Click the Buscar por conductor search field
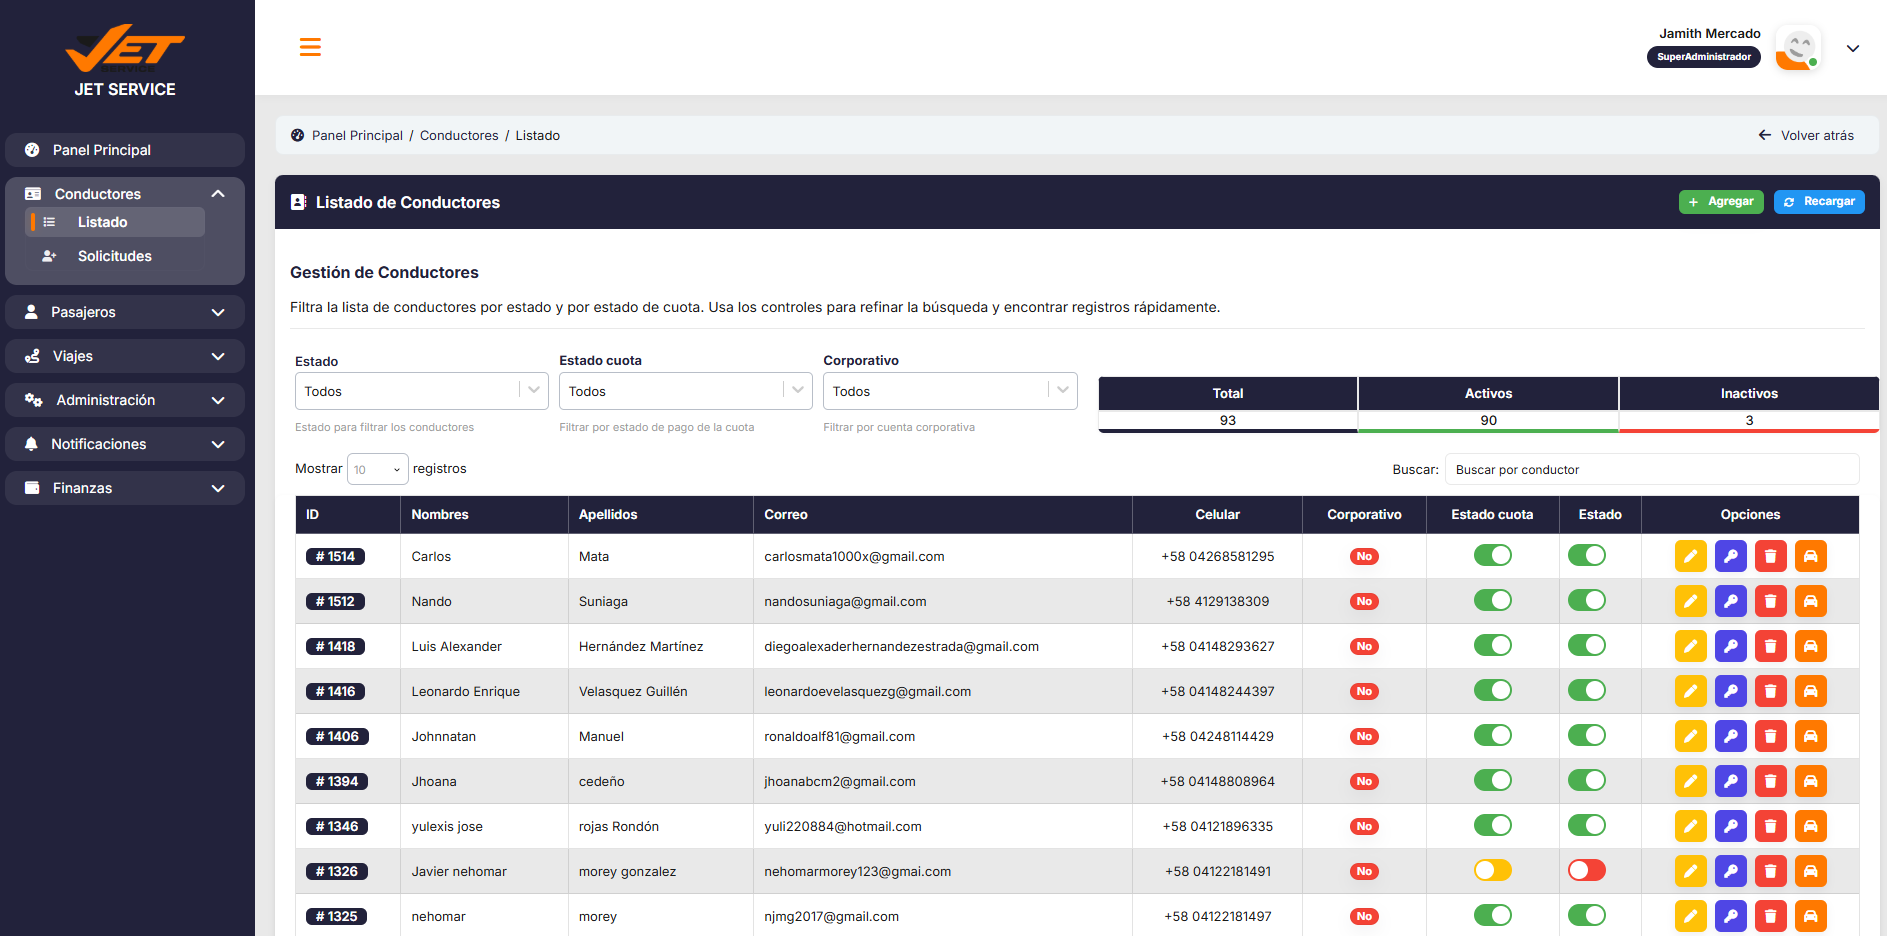The width and height of the screenshot is (1887, 936). coord(1652,469)
